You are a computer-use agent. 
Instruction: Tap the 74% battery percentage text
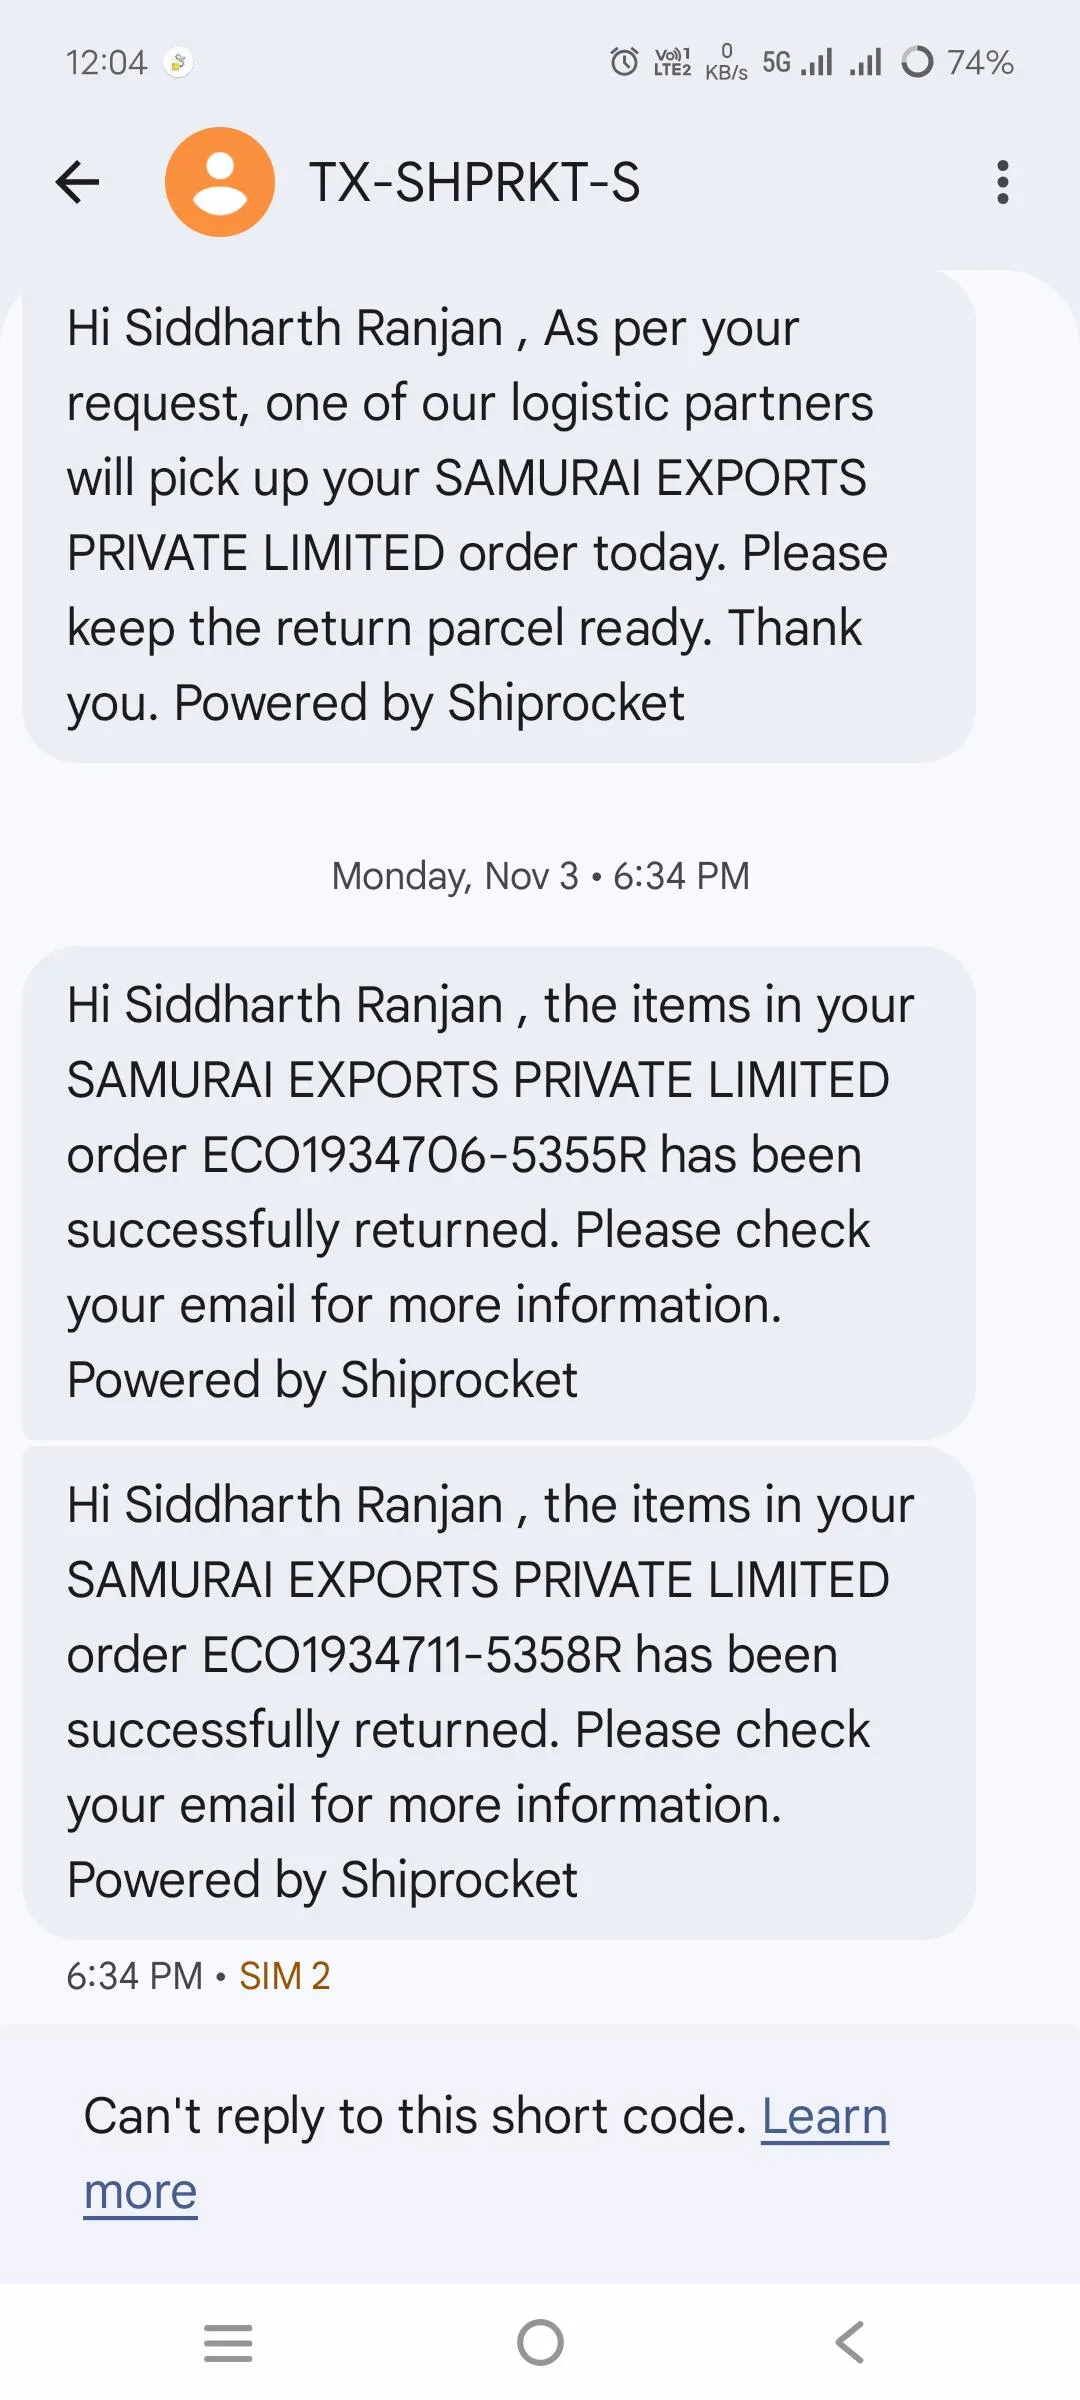pos(980,62)
